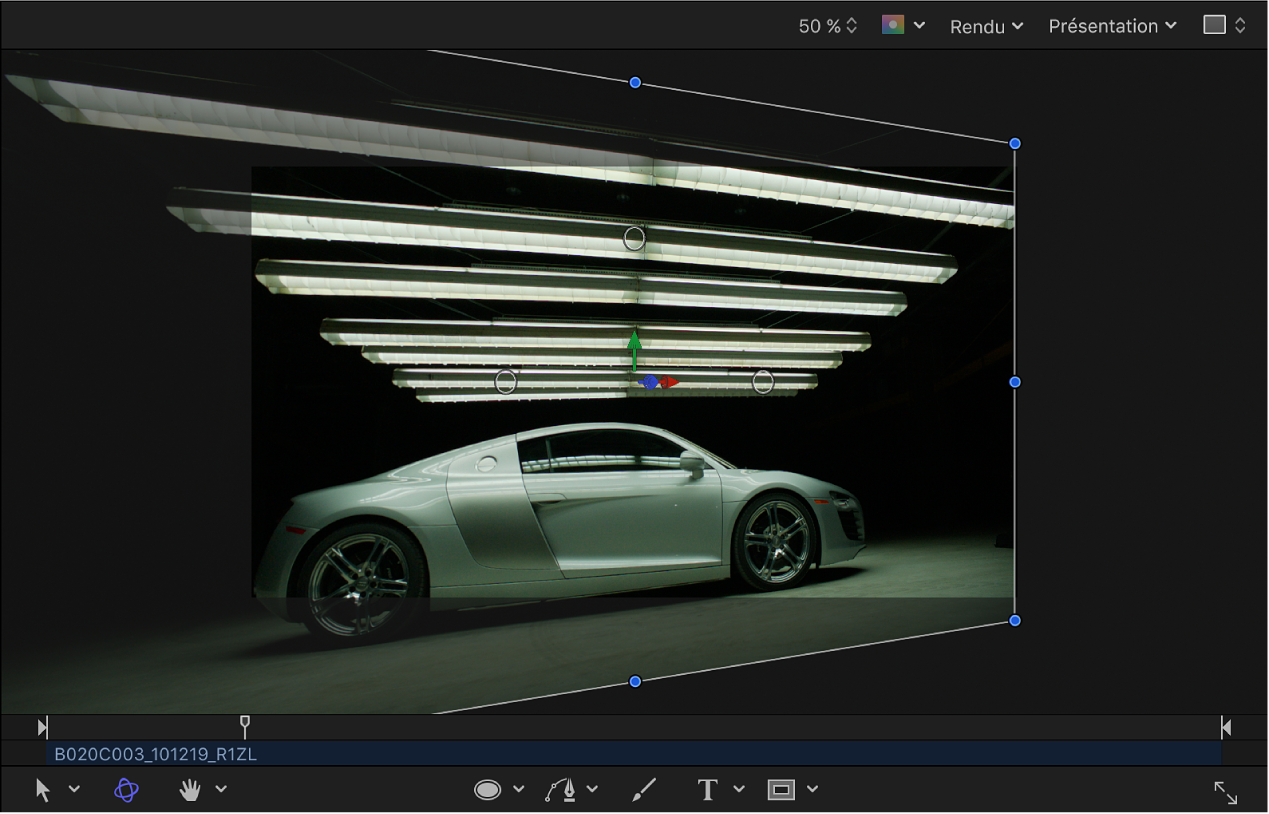
Task: Select the arrow Select/Transform tool
Action: coord(43,790)
